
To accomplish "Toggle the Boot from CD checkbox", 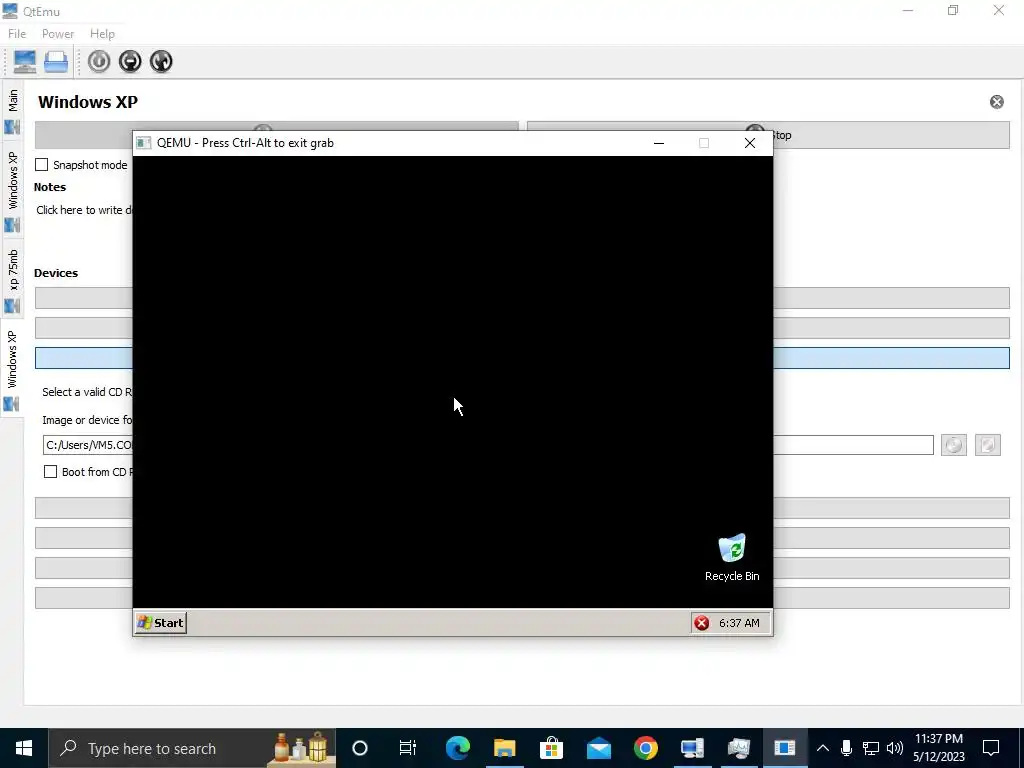I will 50,472.
